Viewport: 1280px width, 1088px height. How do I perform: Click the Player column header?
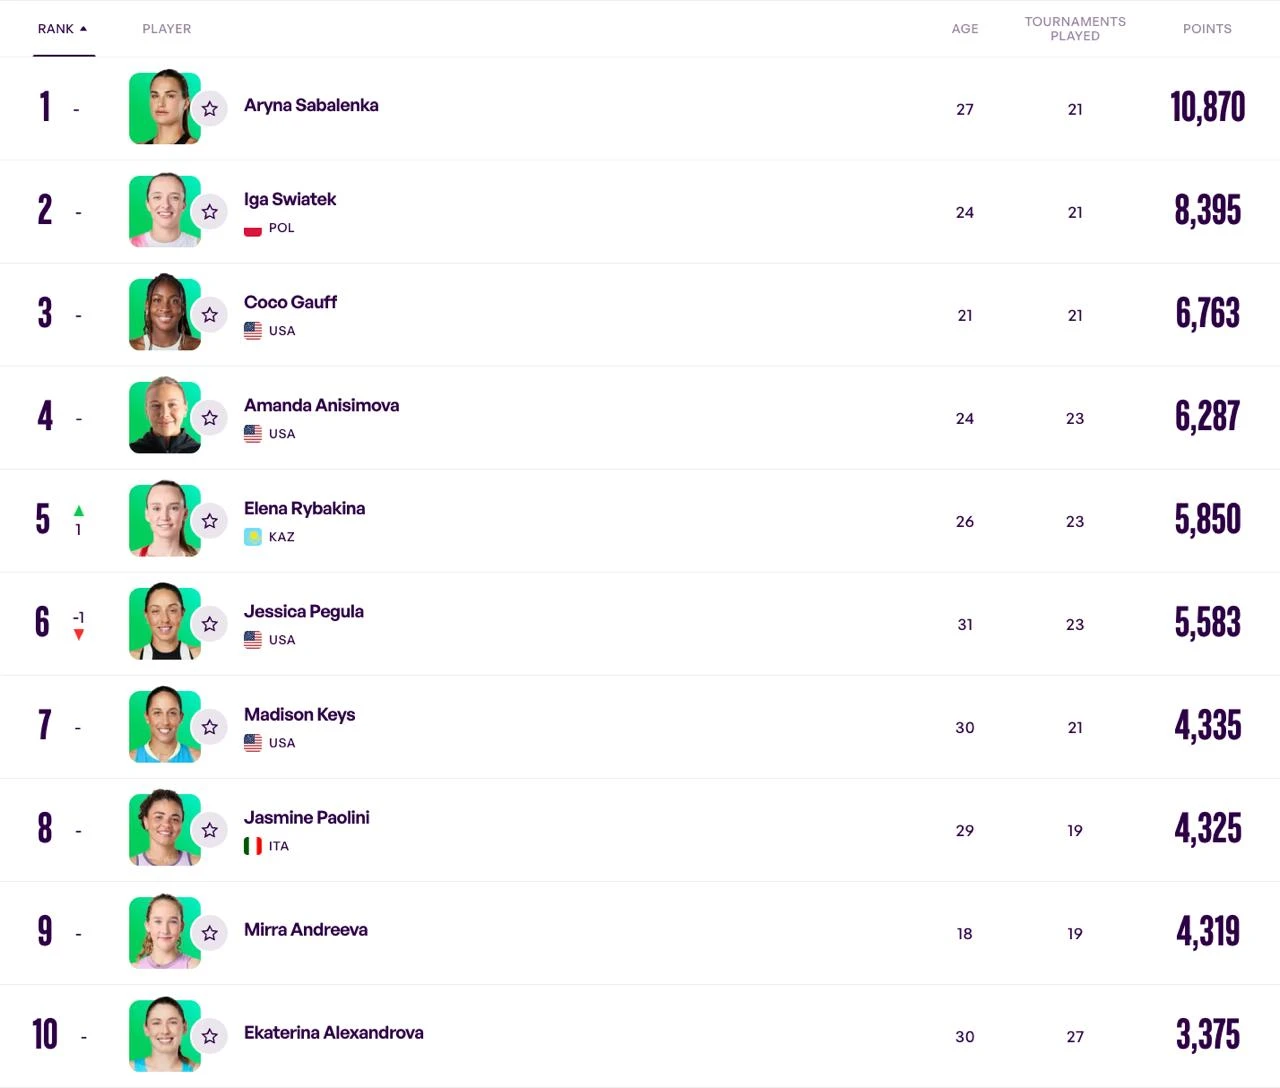click(167, 29)
